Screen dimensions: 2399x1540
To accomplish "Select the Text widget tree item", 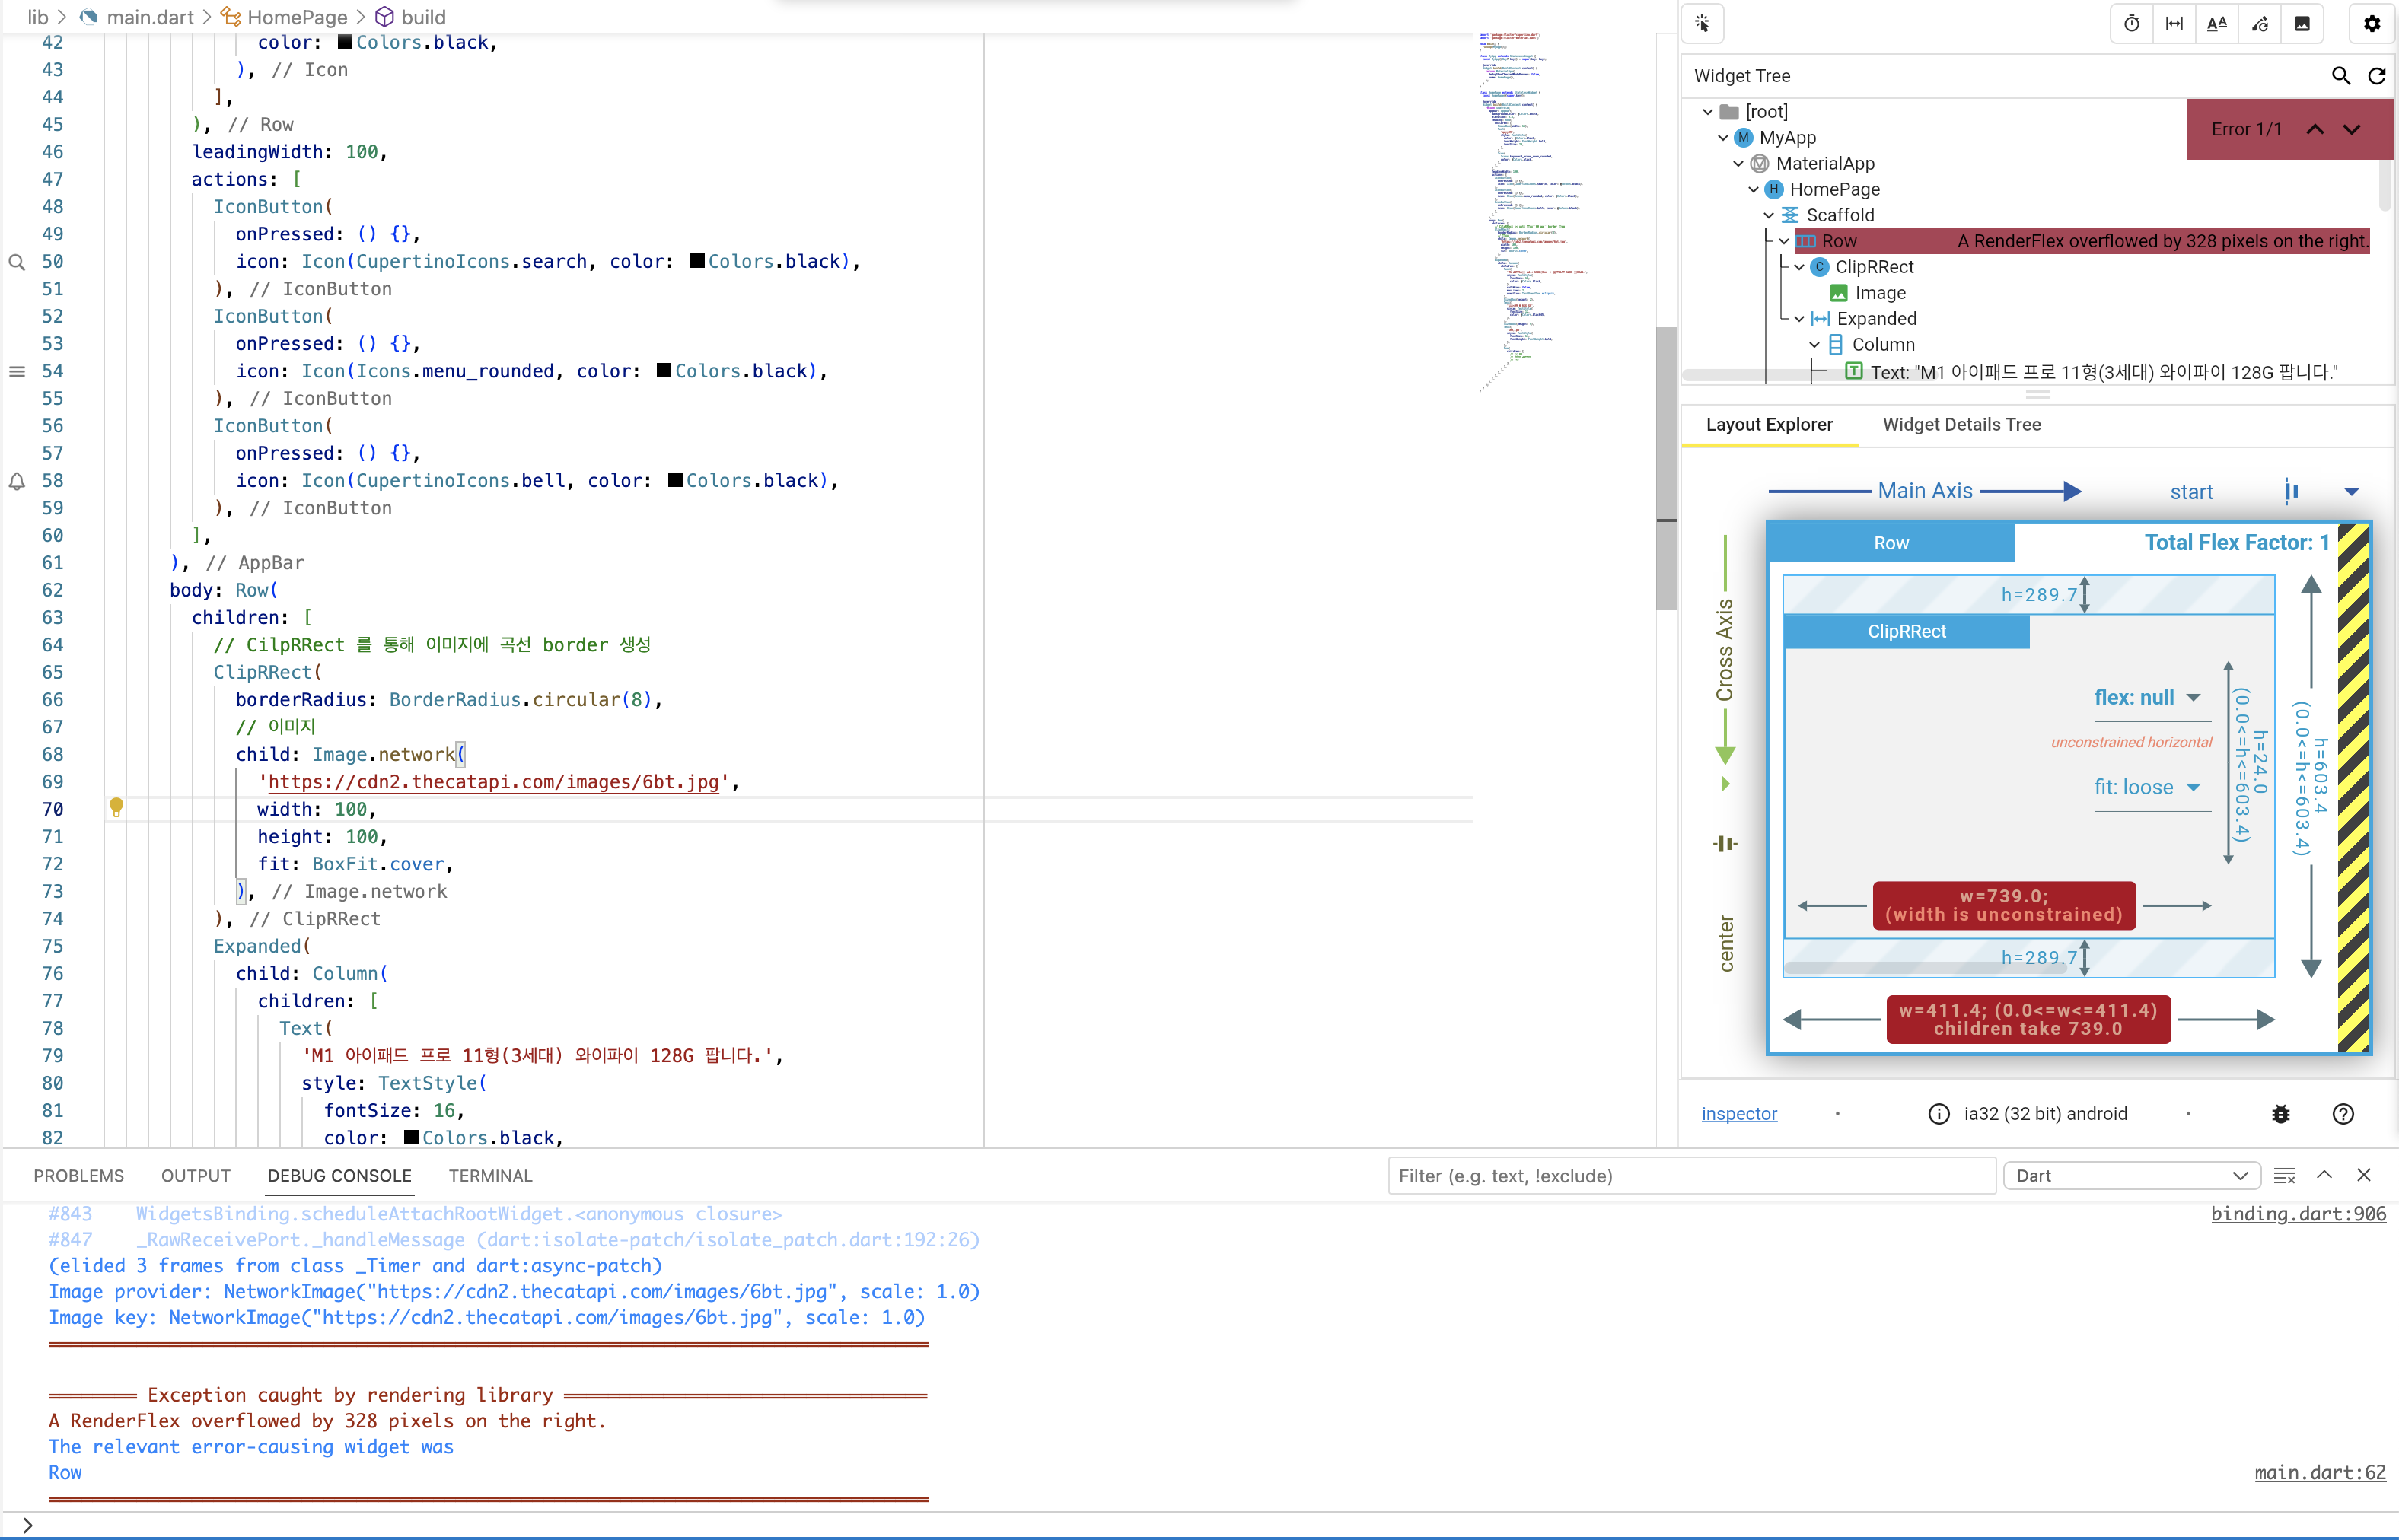I will 2091,372.
